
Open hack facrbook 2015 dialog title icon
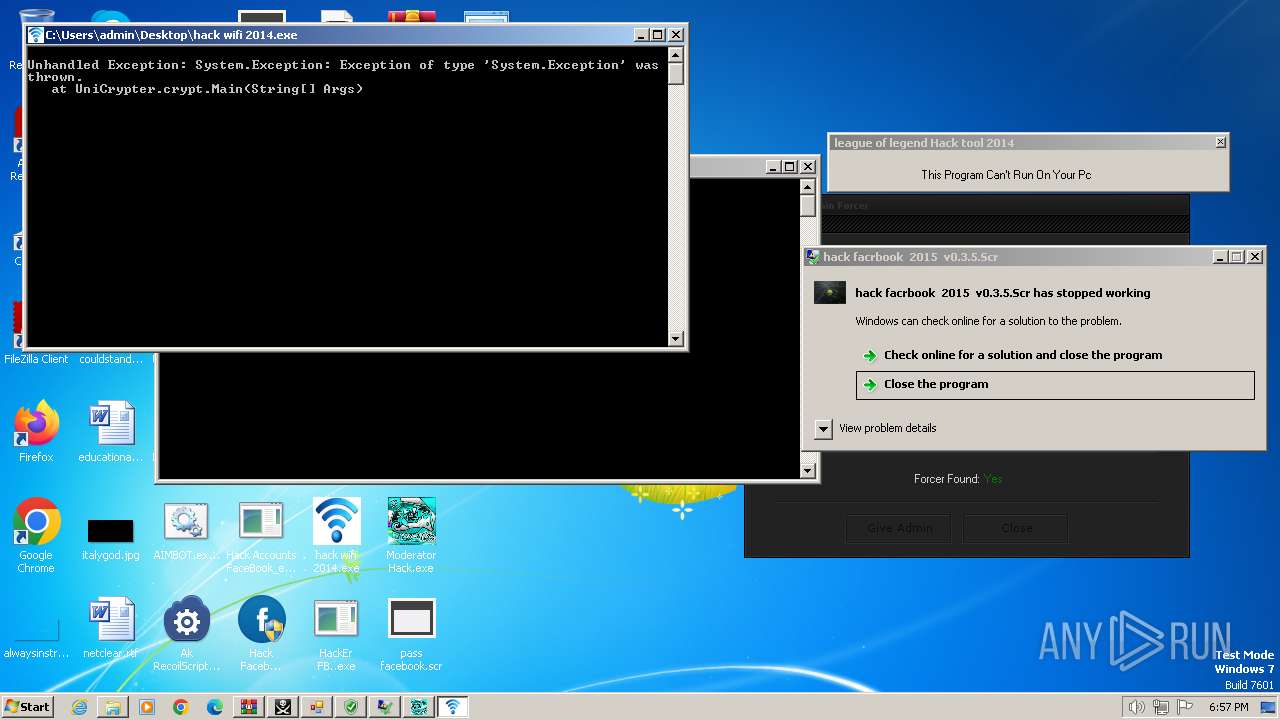point(813,257)
